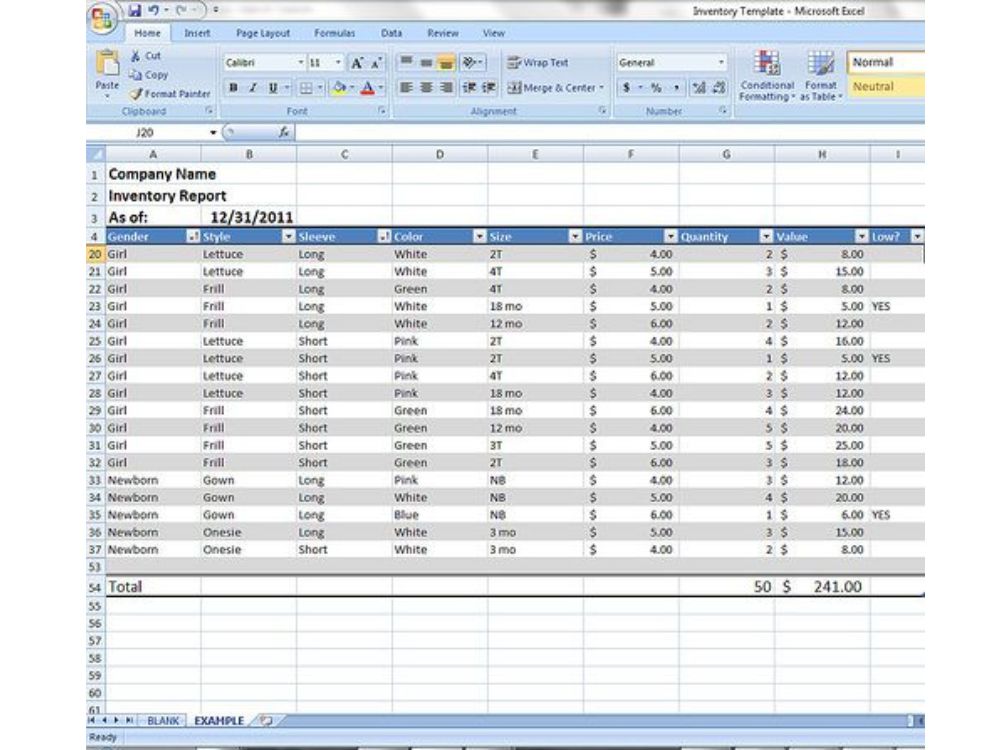
Task: Open the font size dropdown
Action: click(338, 62)
